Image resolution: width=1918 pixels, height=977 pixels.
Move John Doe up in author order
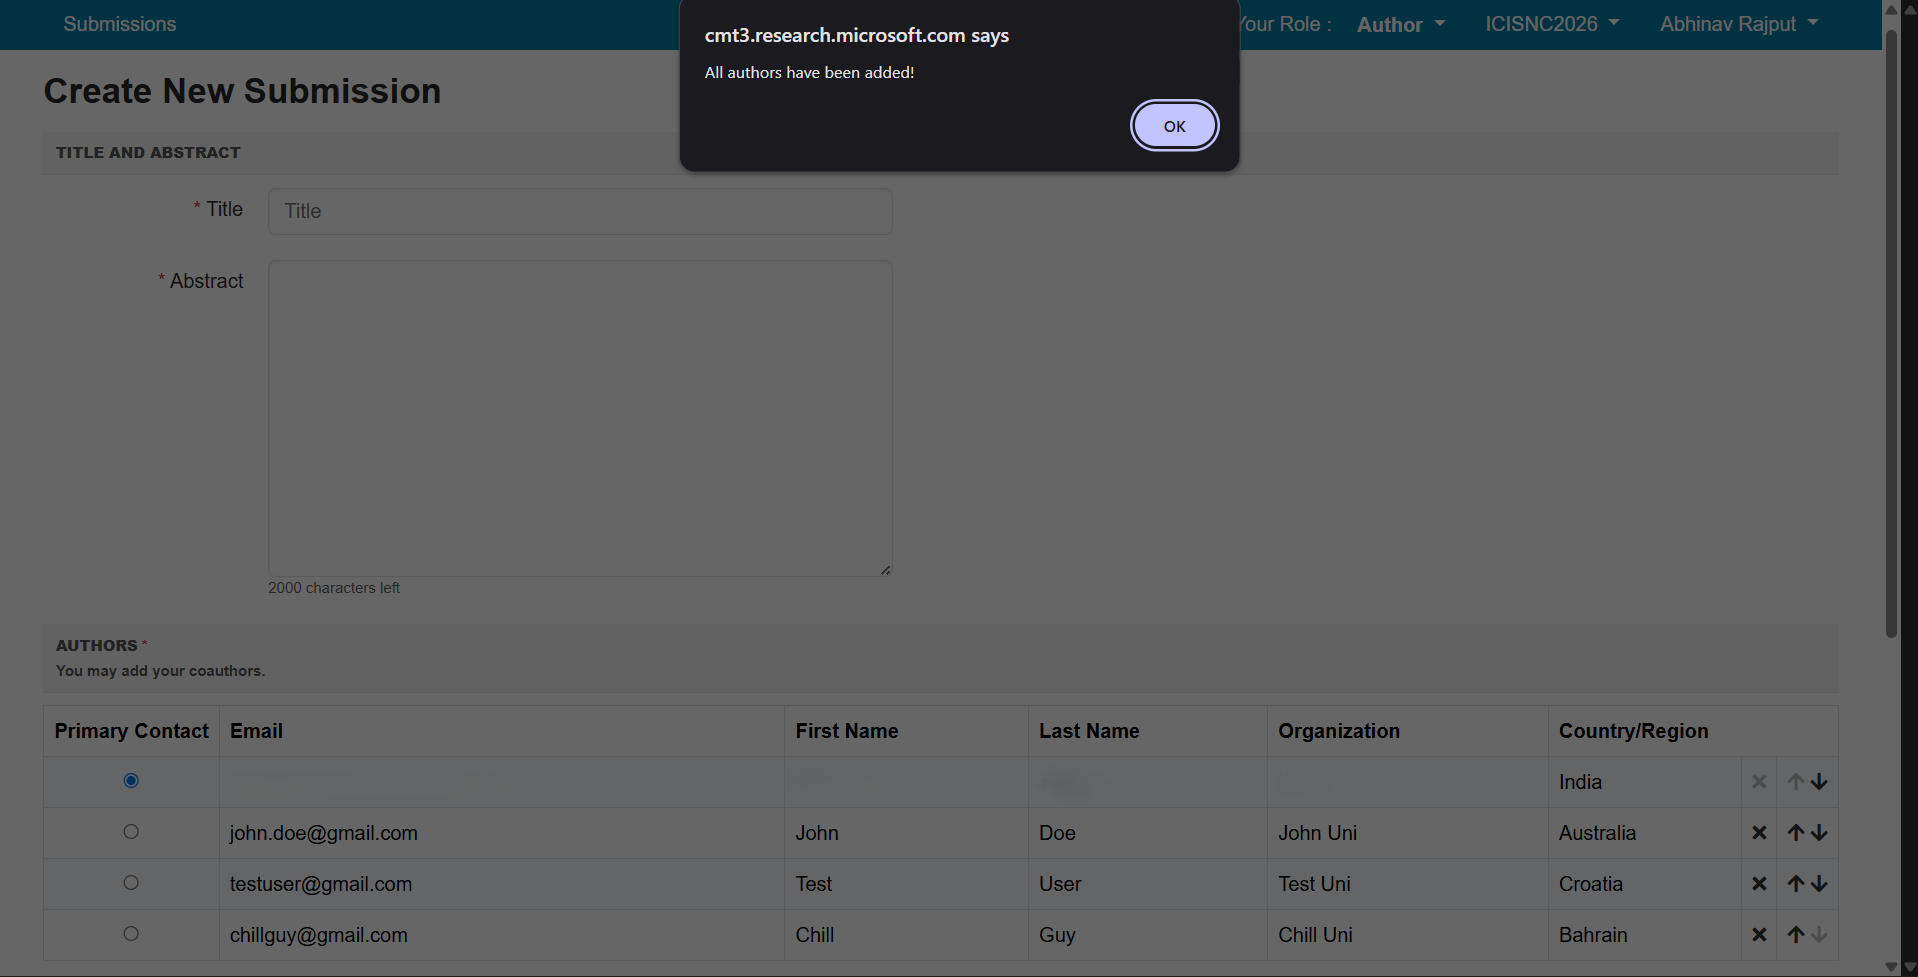tap(1794, 833)
